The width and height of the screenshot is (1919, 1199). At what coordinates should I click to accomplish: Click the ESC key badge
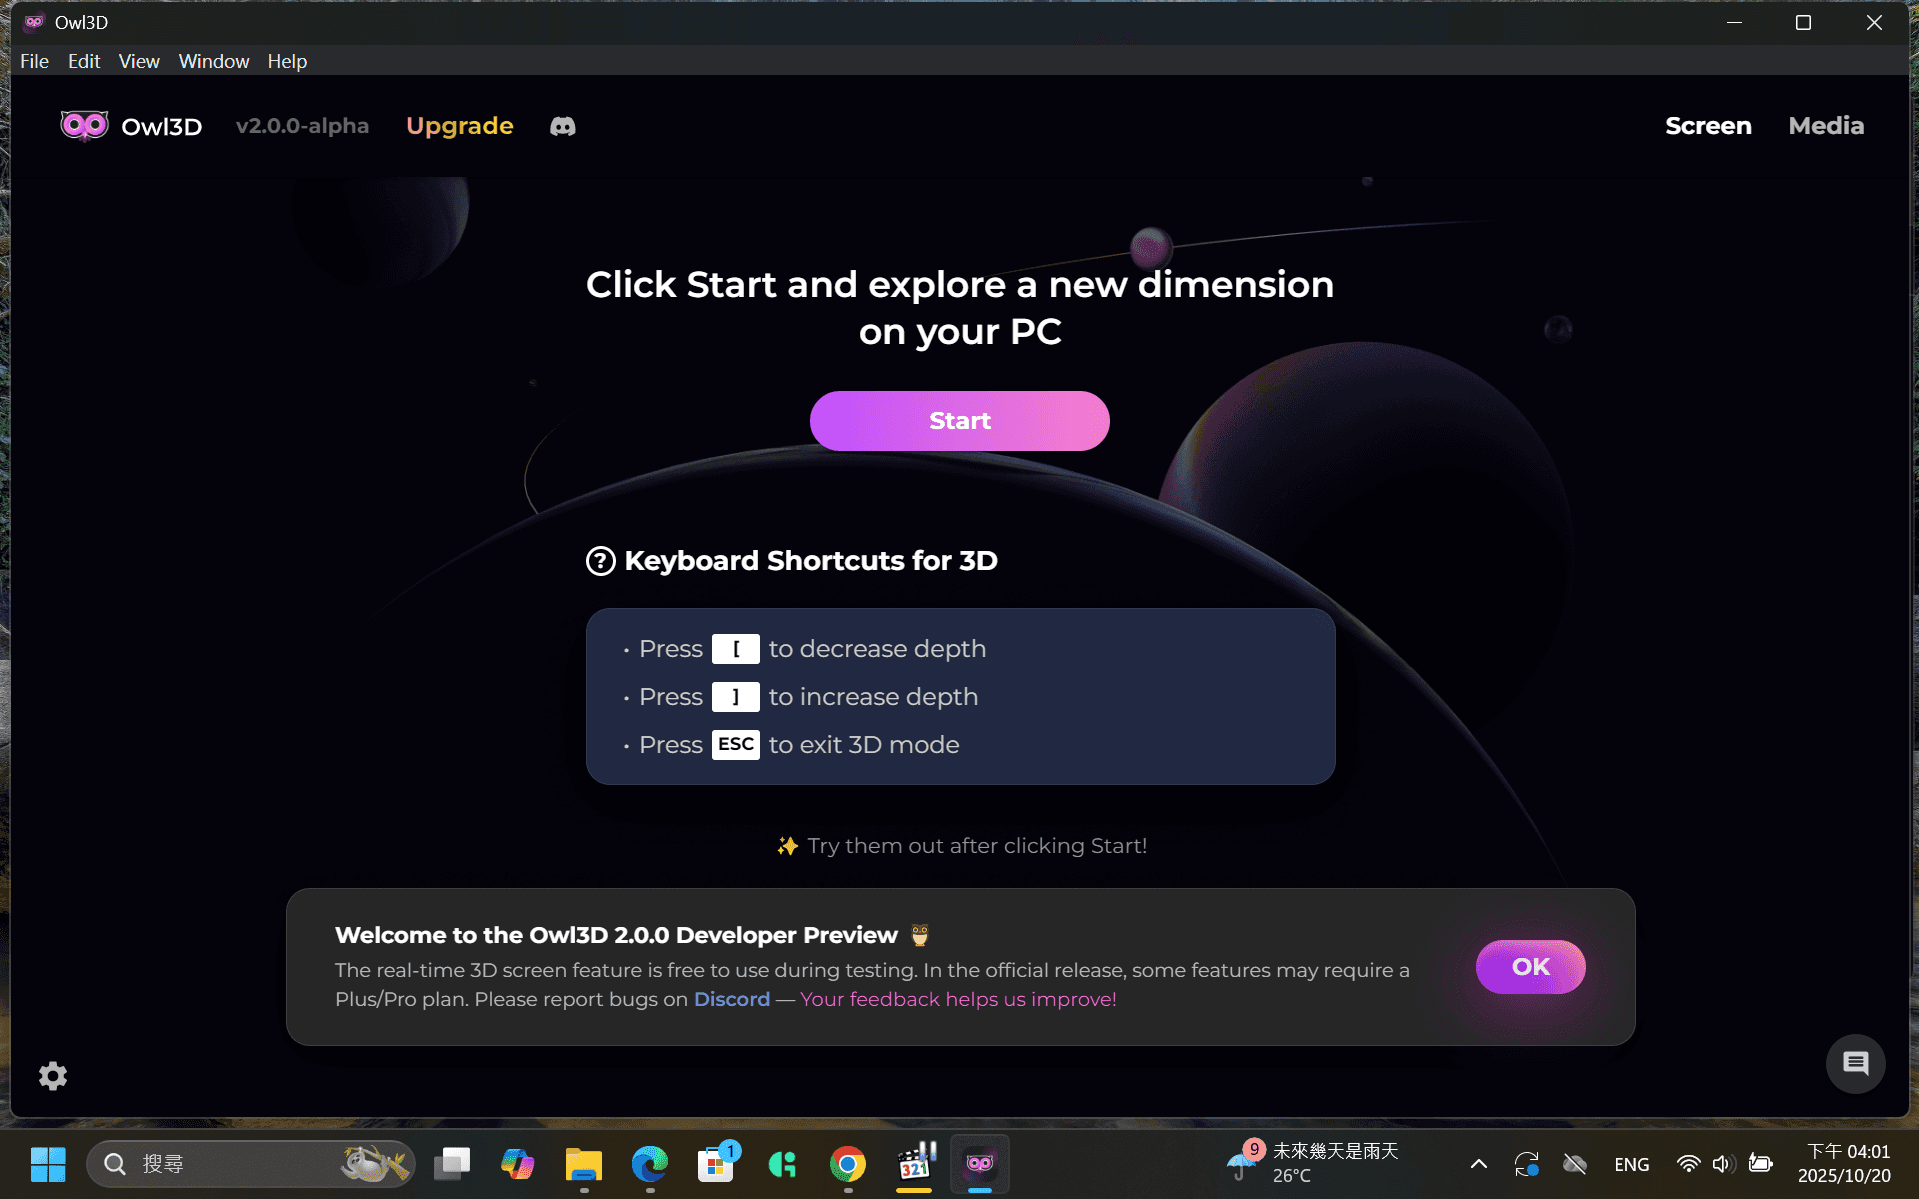click(x=736, y=745)
